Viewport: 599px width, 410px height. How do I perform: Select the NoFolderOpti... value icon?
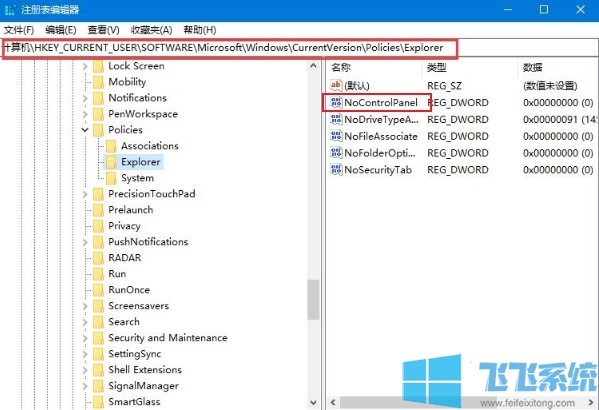pos(336,153)
